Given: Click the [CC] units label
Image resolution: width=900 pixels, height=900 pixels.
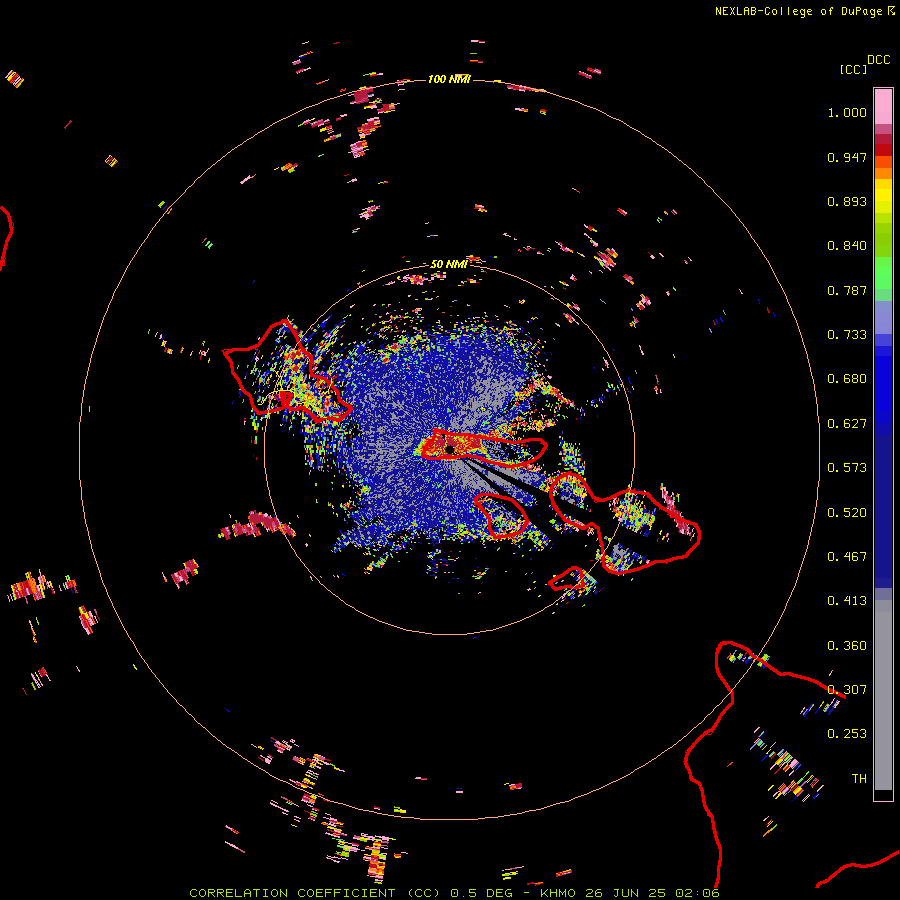Looking at the screenshot, I should coord(853,69).
